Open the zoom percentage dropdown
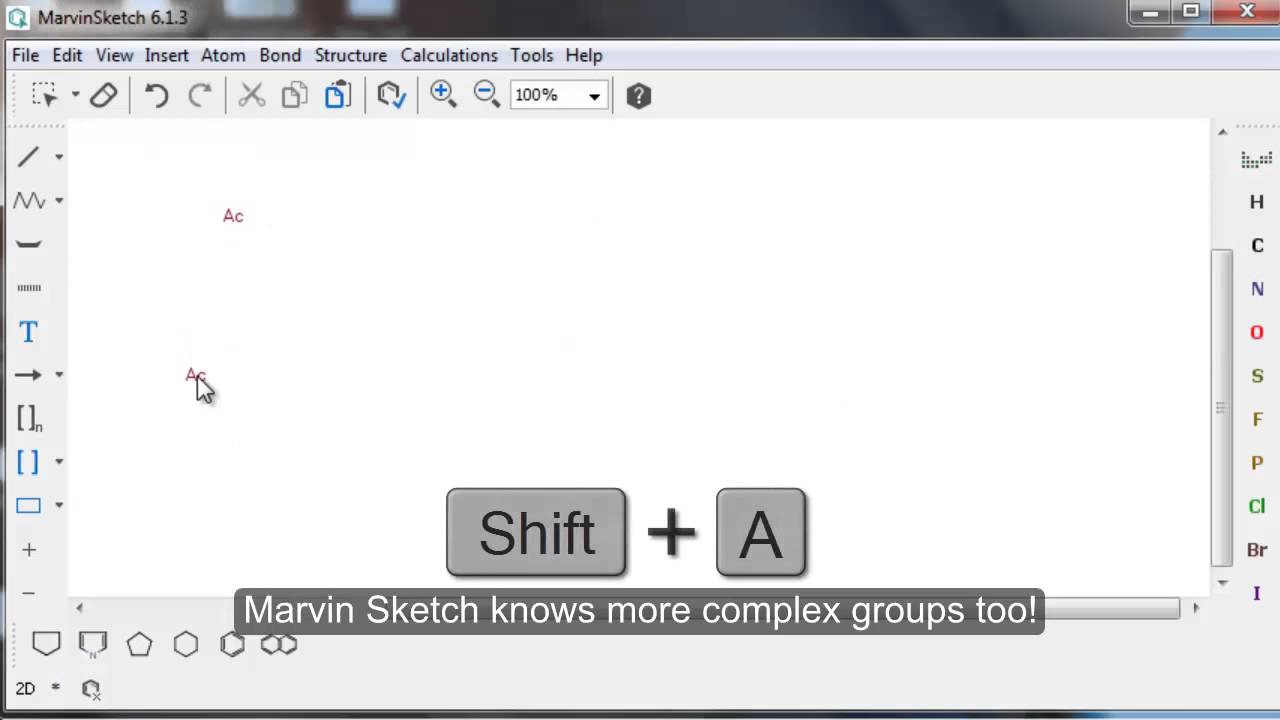Viewport: 1280px width, 720px height. (594, 96)
